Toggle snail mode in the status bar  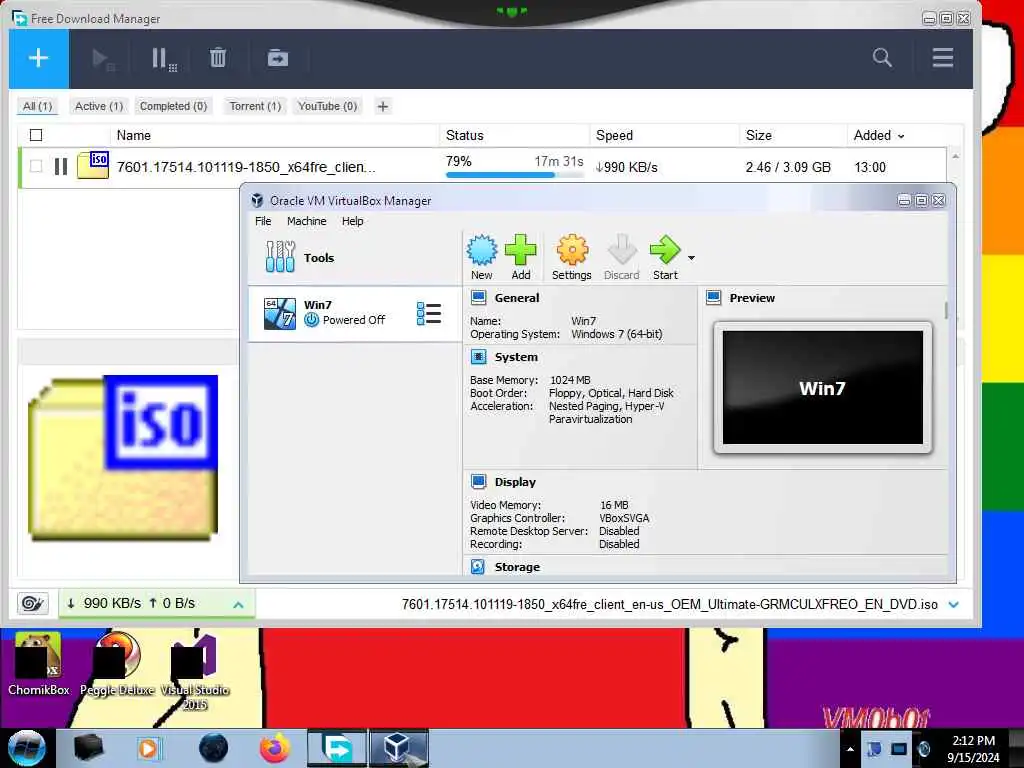coord(33,603)
